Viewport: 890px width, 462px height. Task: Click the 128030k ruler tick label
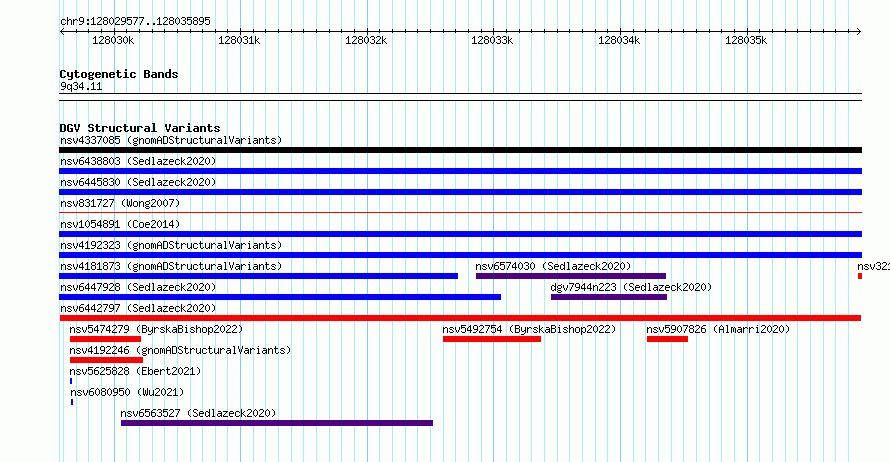tap(113, 40)
